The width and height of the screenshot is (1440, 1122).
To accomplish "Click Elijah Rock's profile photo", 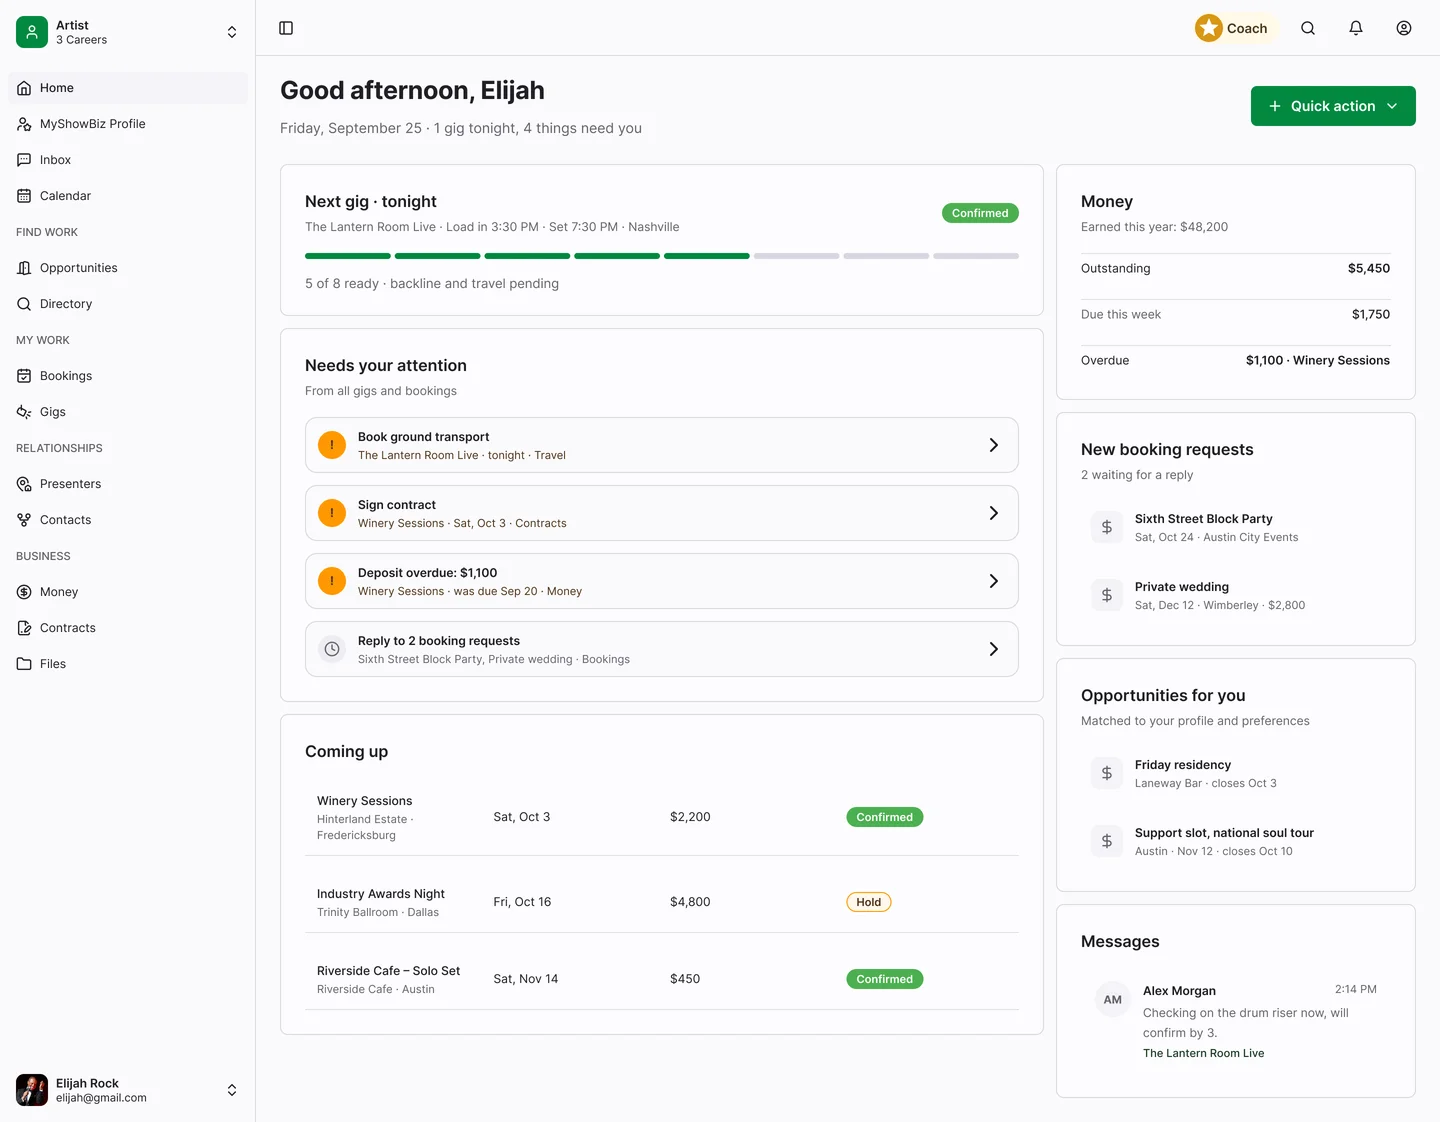I will (x=32, y=1090).
